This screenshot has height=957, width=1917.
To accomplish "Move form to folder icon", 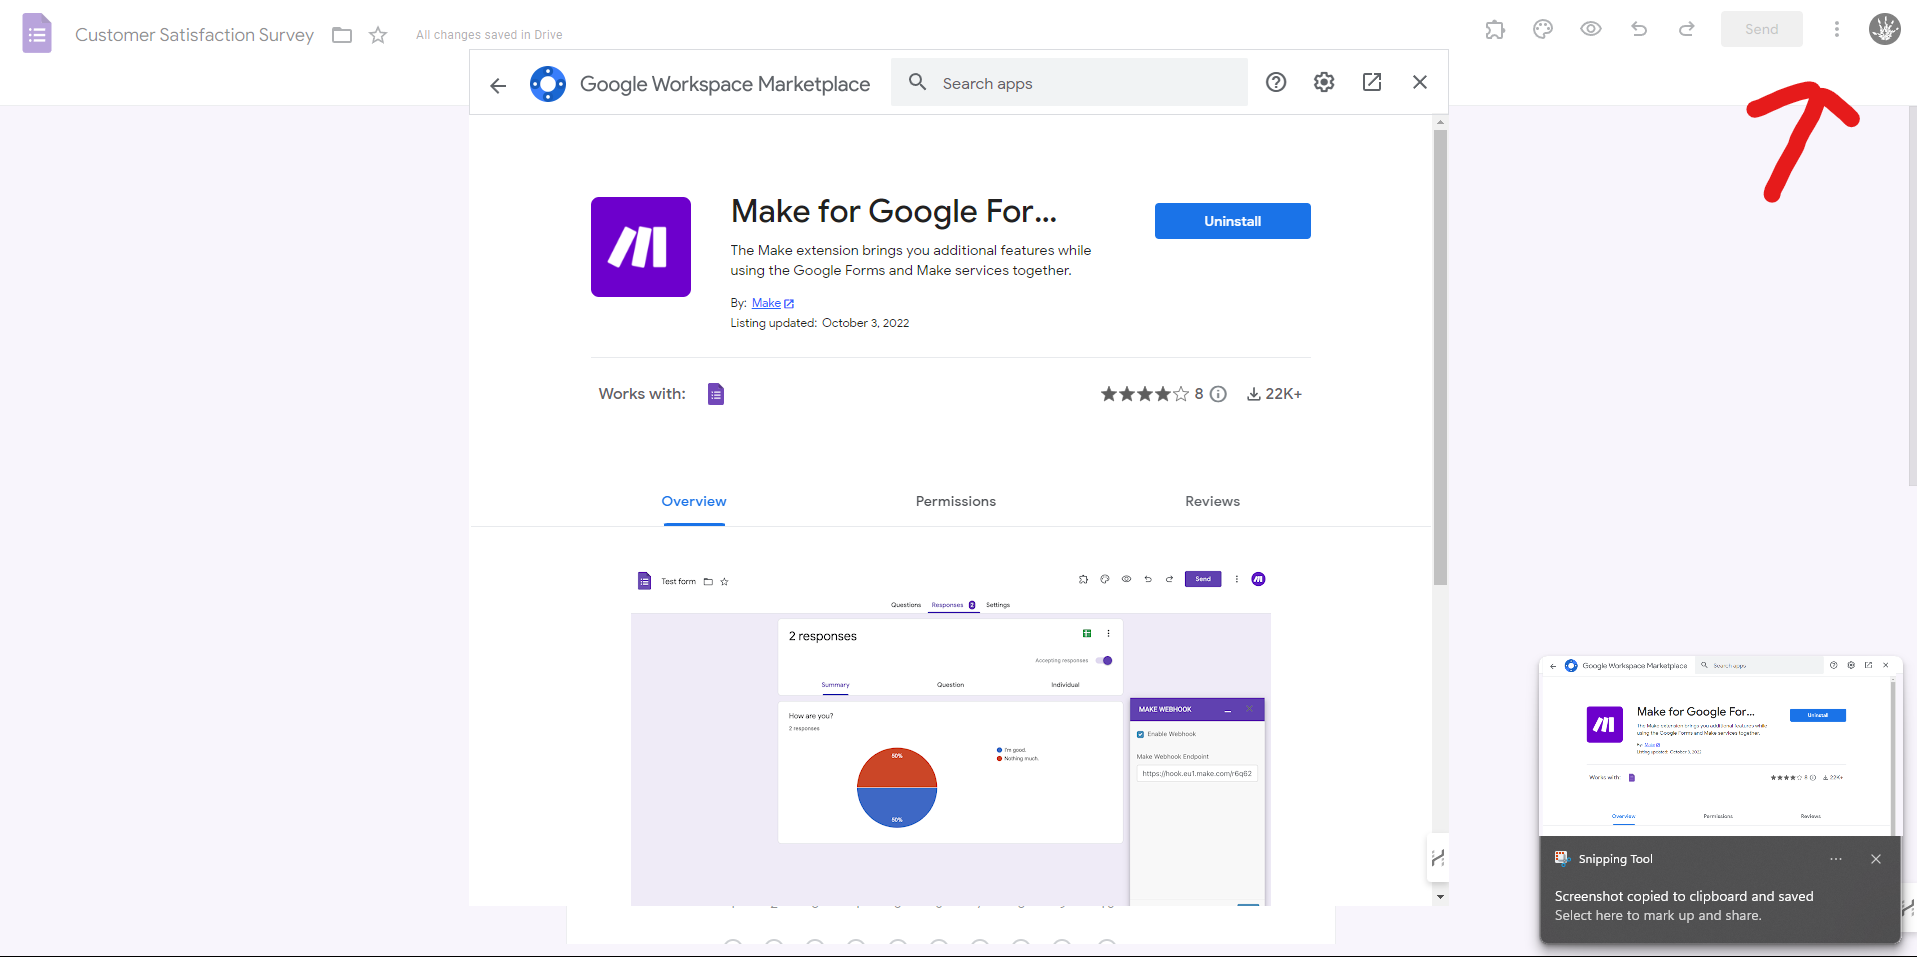I will coord(342,35).
